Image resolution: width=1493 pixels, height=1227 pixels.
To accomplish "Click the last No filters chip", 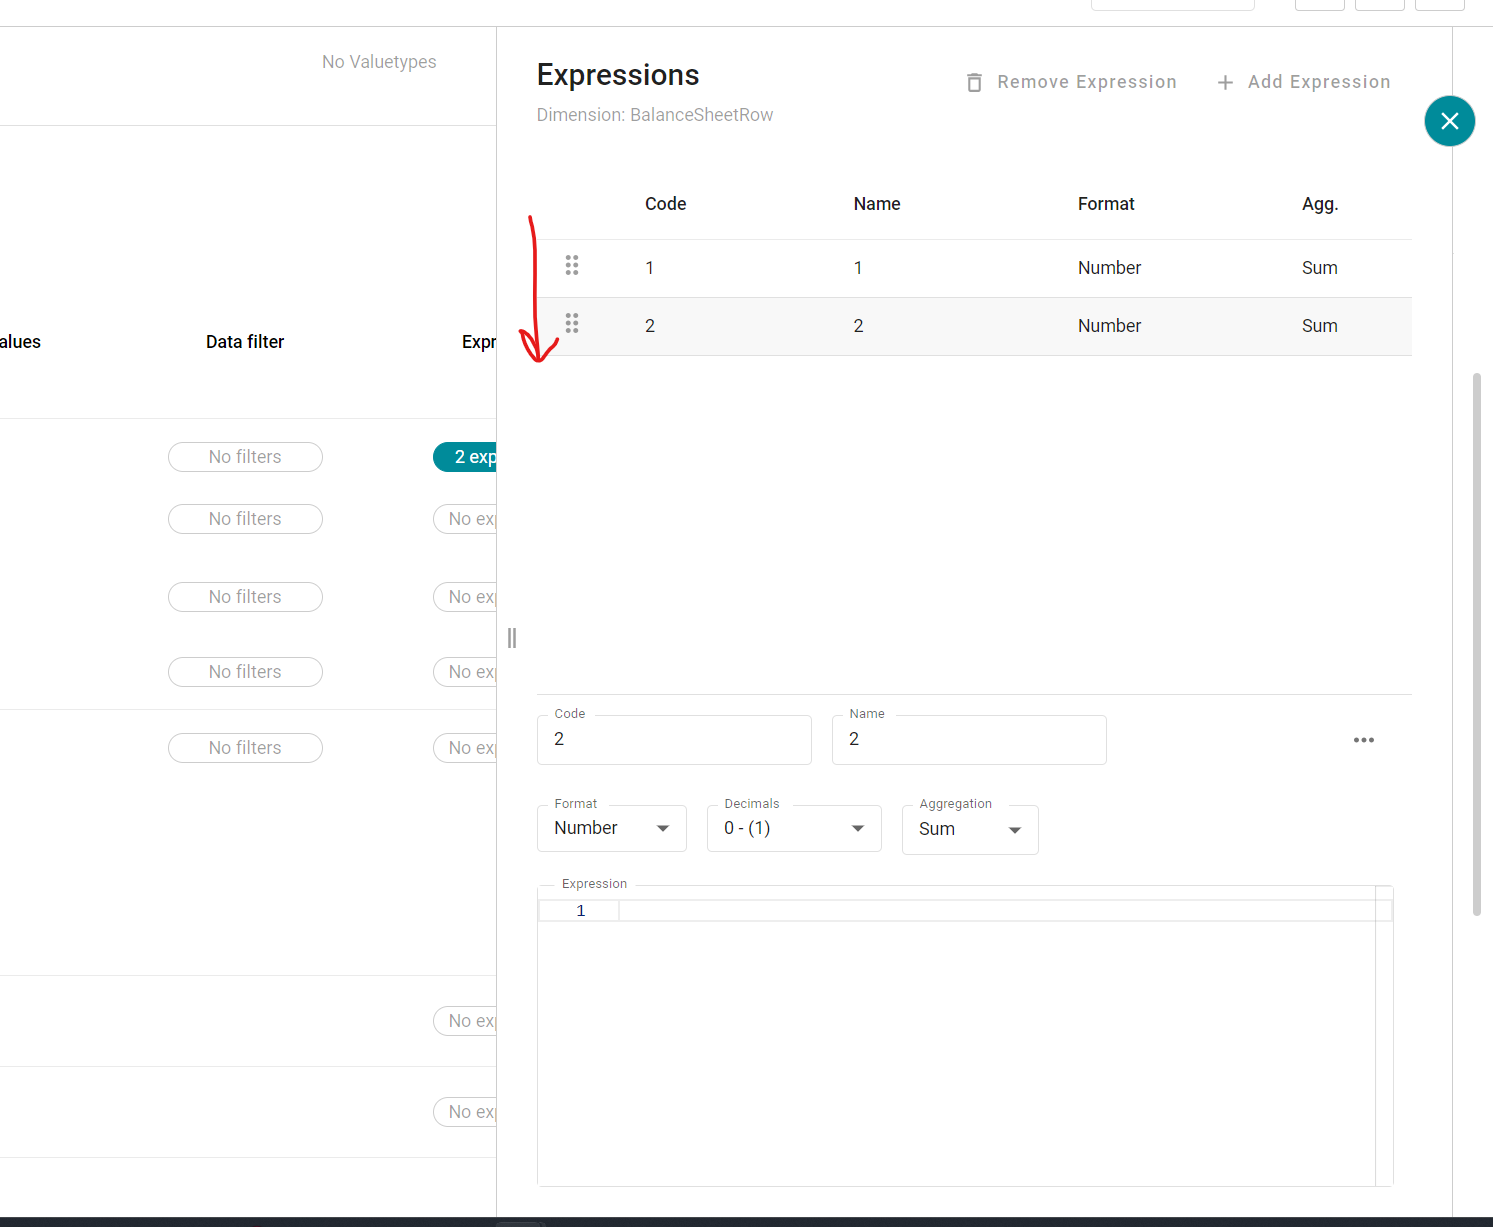I will point(245,748).
